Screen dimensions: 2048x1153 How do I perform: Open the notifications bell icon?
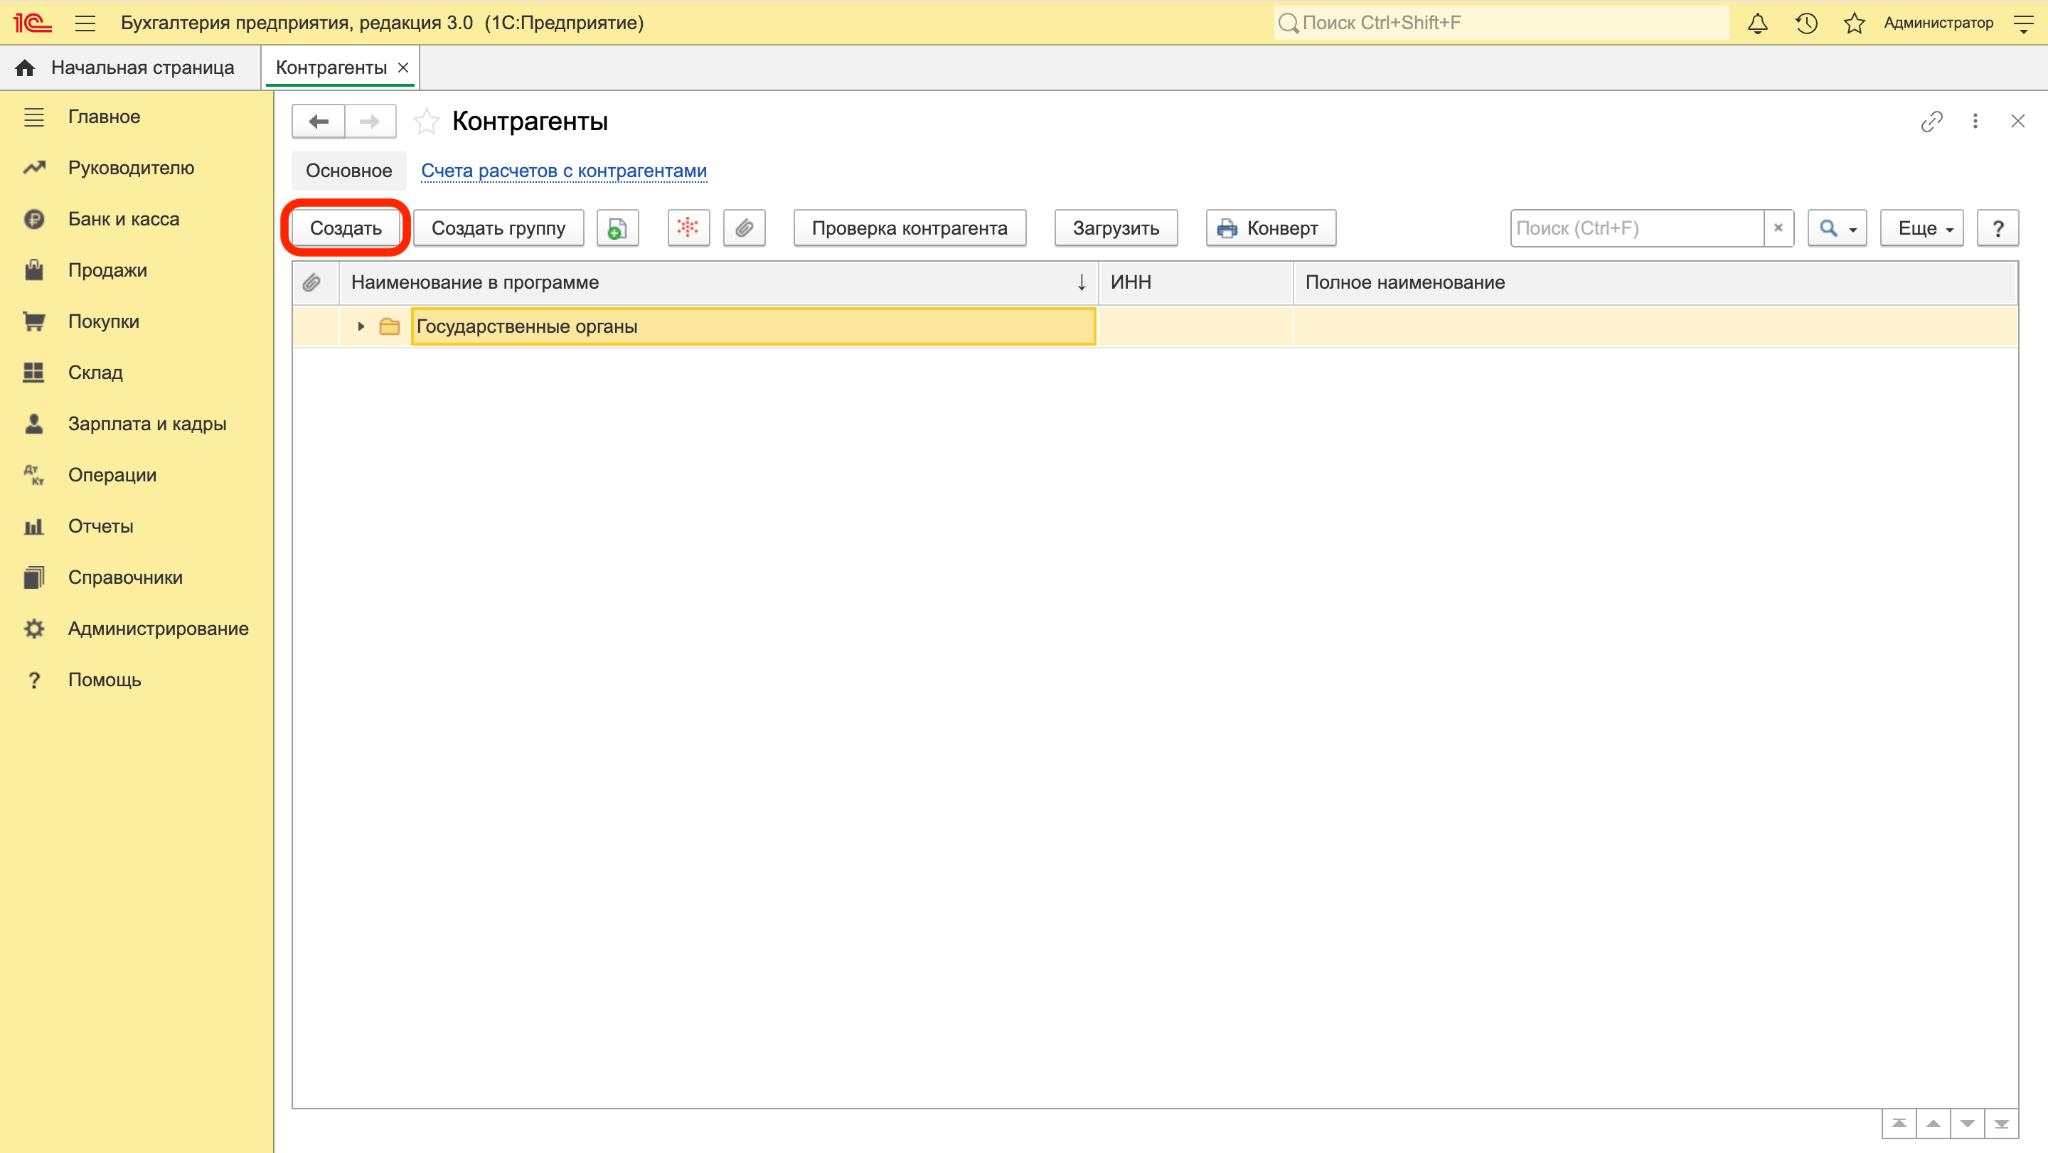click(1757, 23)
